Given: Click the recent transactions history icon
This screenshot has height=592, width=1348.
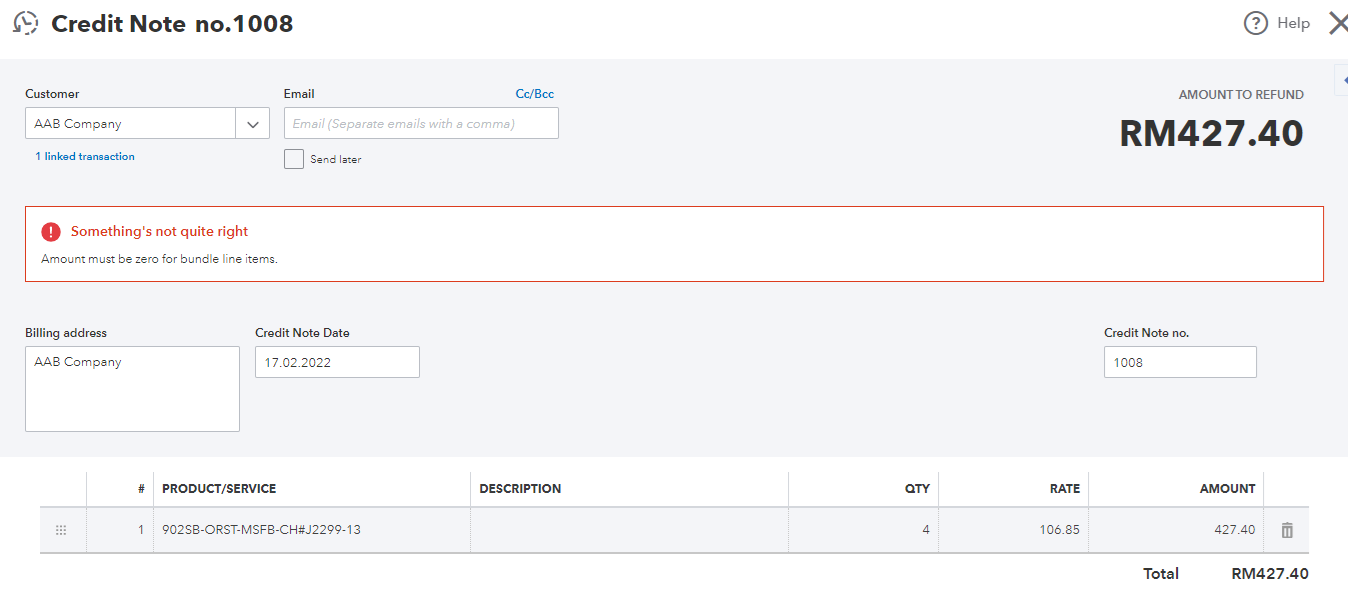Looking at the screenshot, I should (26, 23).
